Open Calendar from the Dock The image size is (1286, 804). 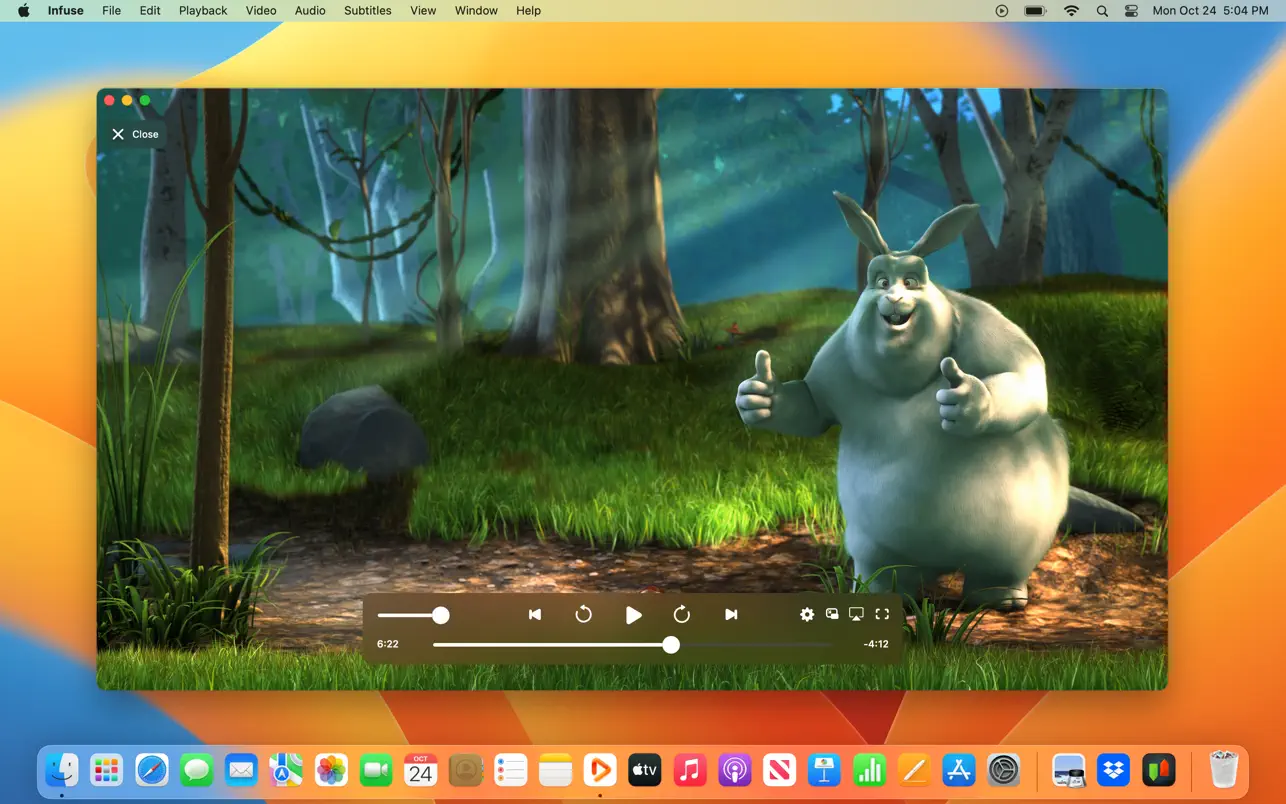(421, 770)
